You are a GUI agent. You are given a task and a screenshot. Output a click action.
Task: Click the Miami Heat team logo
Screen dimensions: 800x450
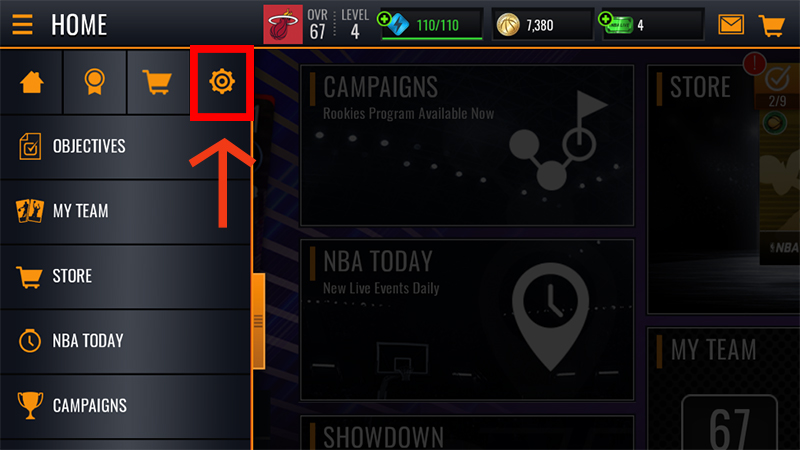pyautogui.click(x=283, y=24)
